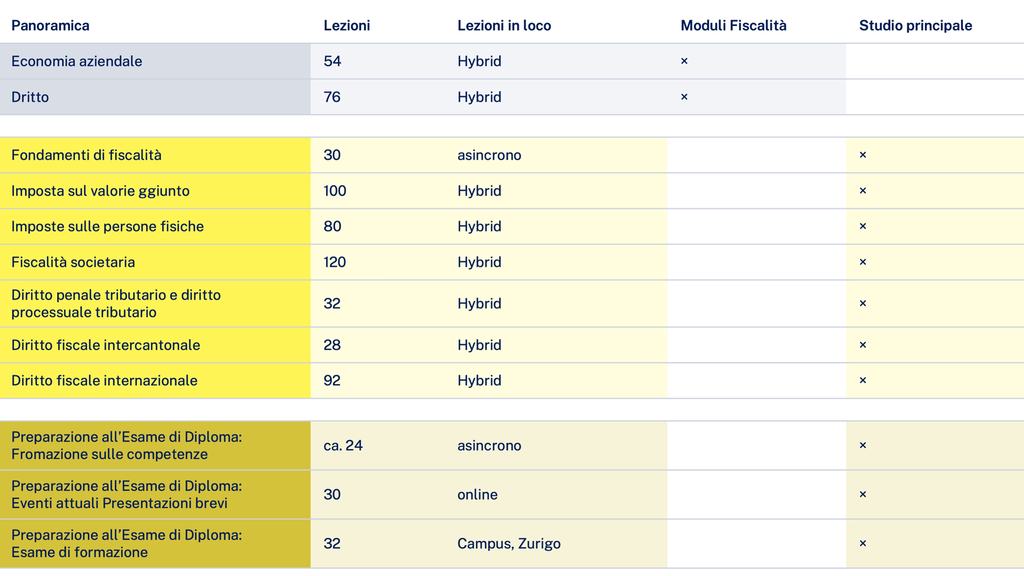Click the × mark for Fondamenti di fiscalità
Screen dimensions: 1024x576
862,155
